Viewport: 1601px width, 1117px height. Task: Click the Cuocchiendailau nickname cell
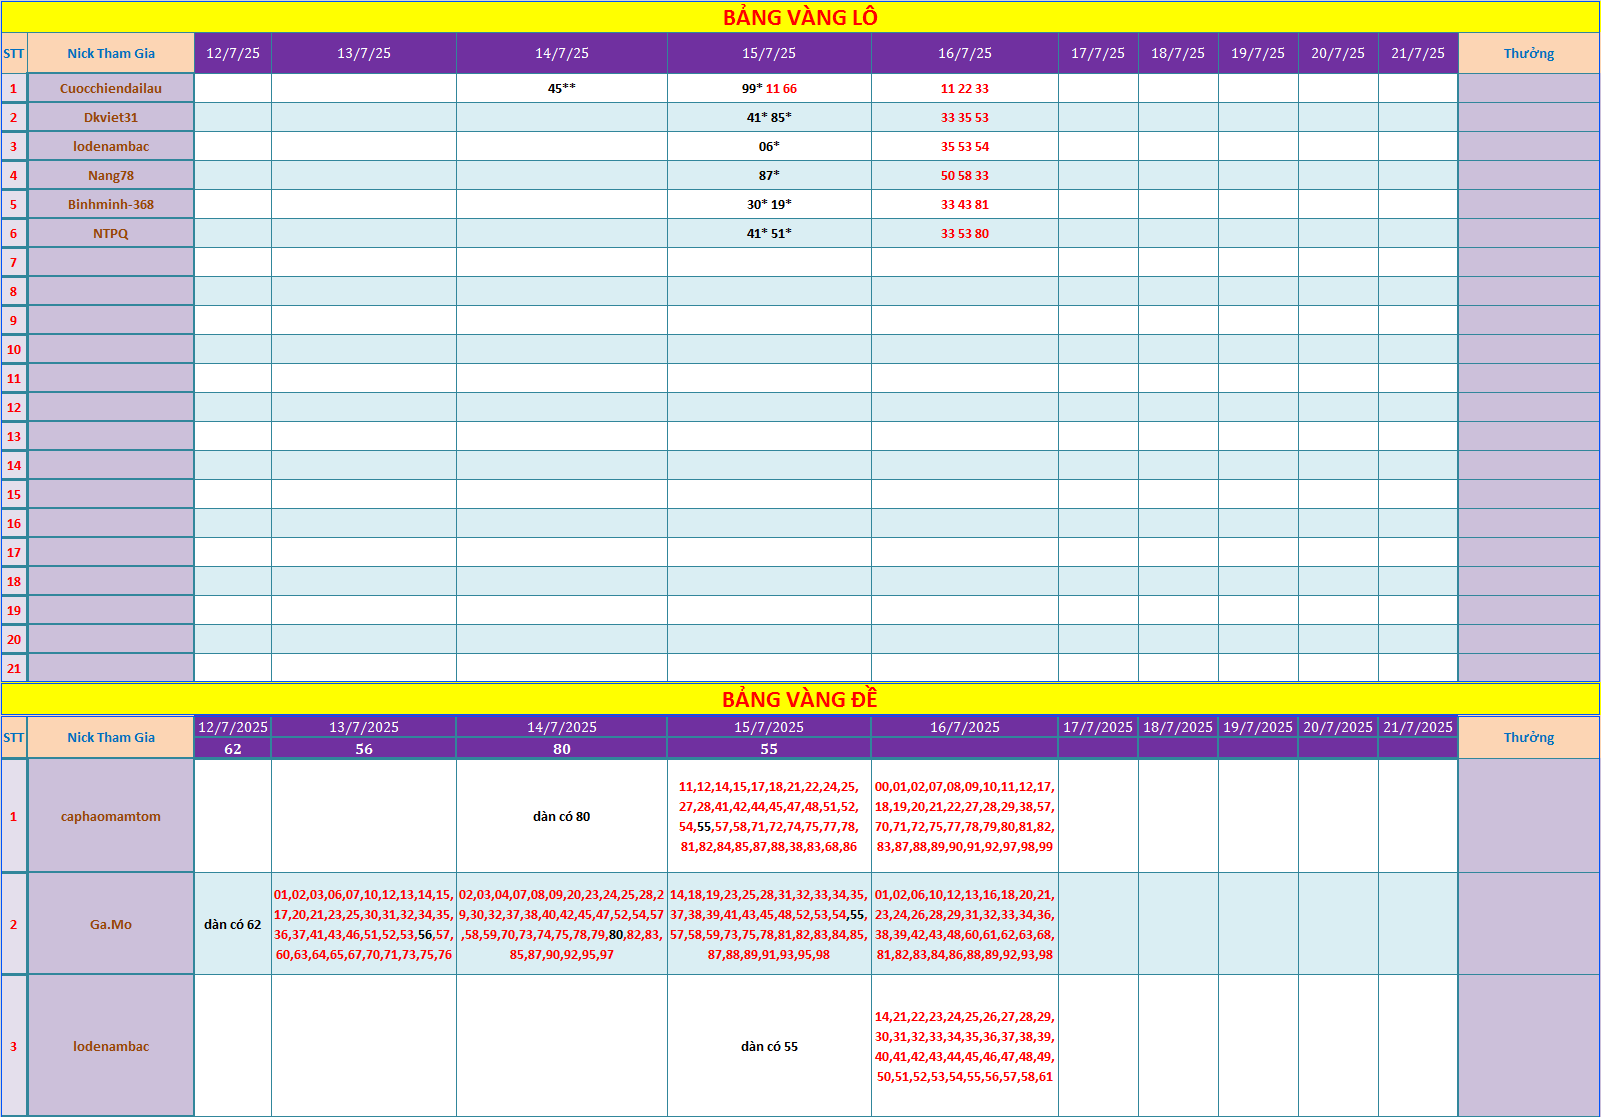tap(111, 88)
